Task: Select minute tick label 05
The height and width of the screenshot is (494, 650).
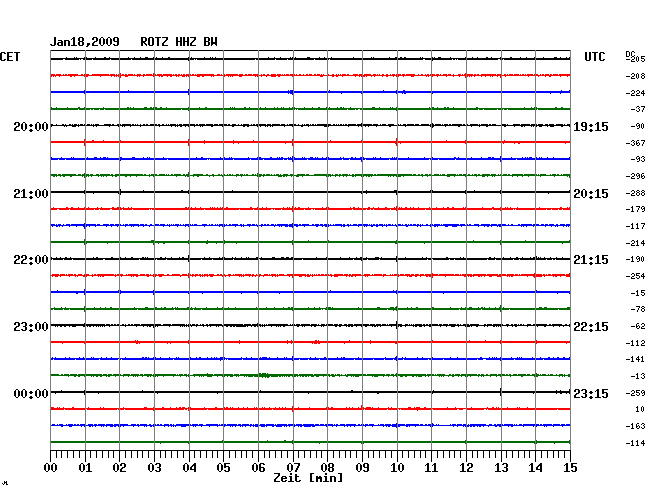Action: point(223,468)
